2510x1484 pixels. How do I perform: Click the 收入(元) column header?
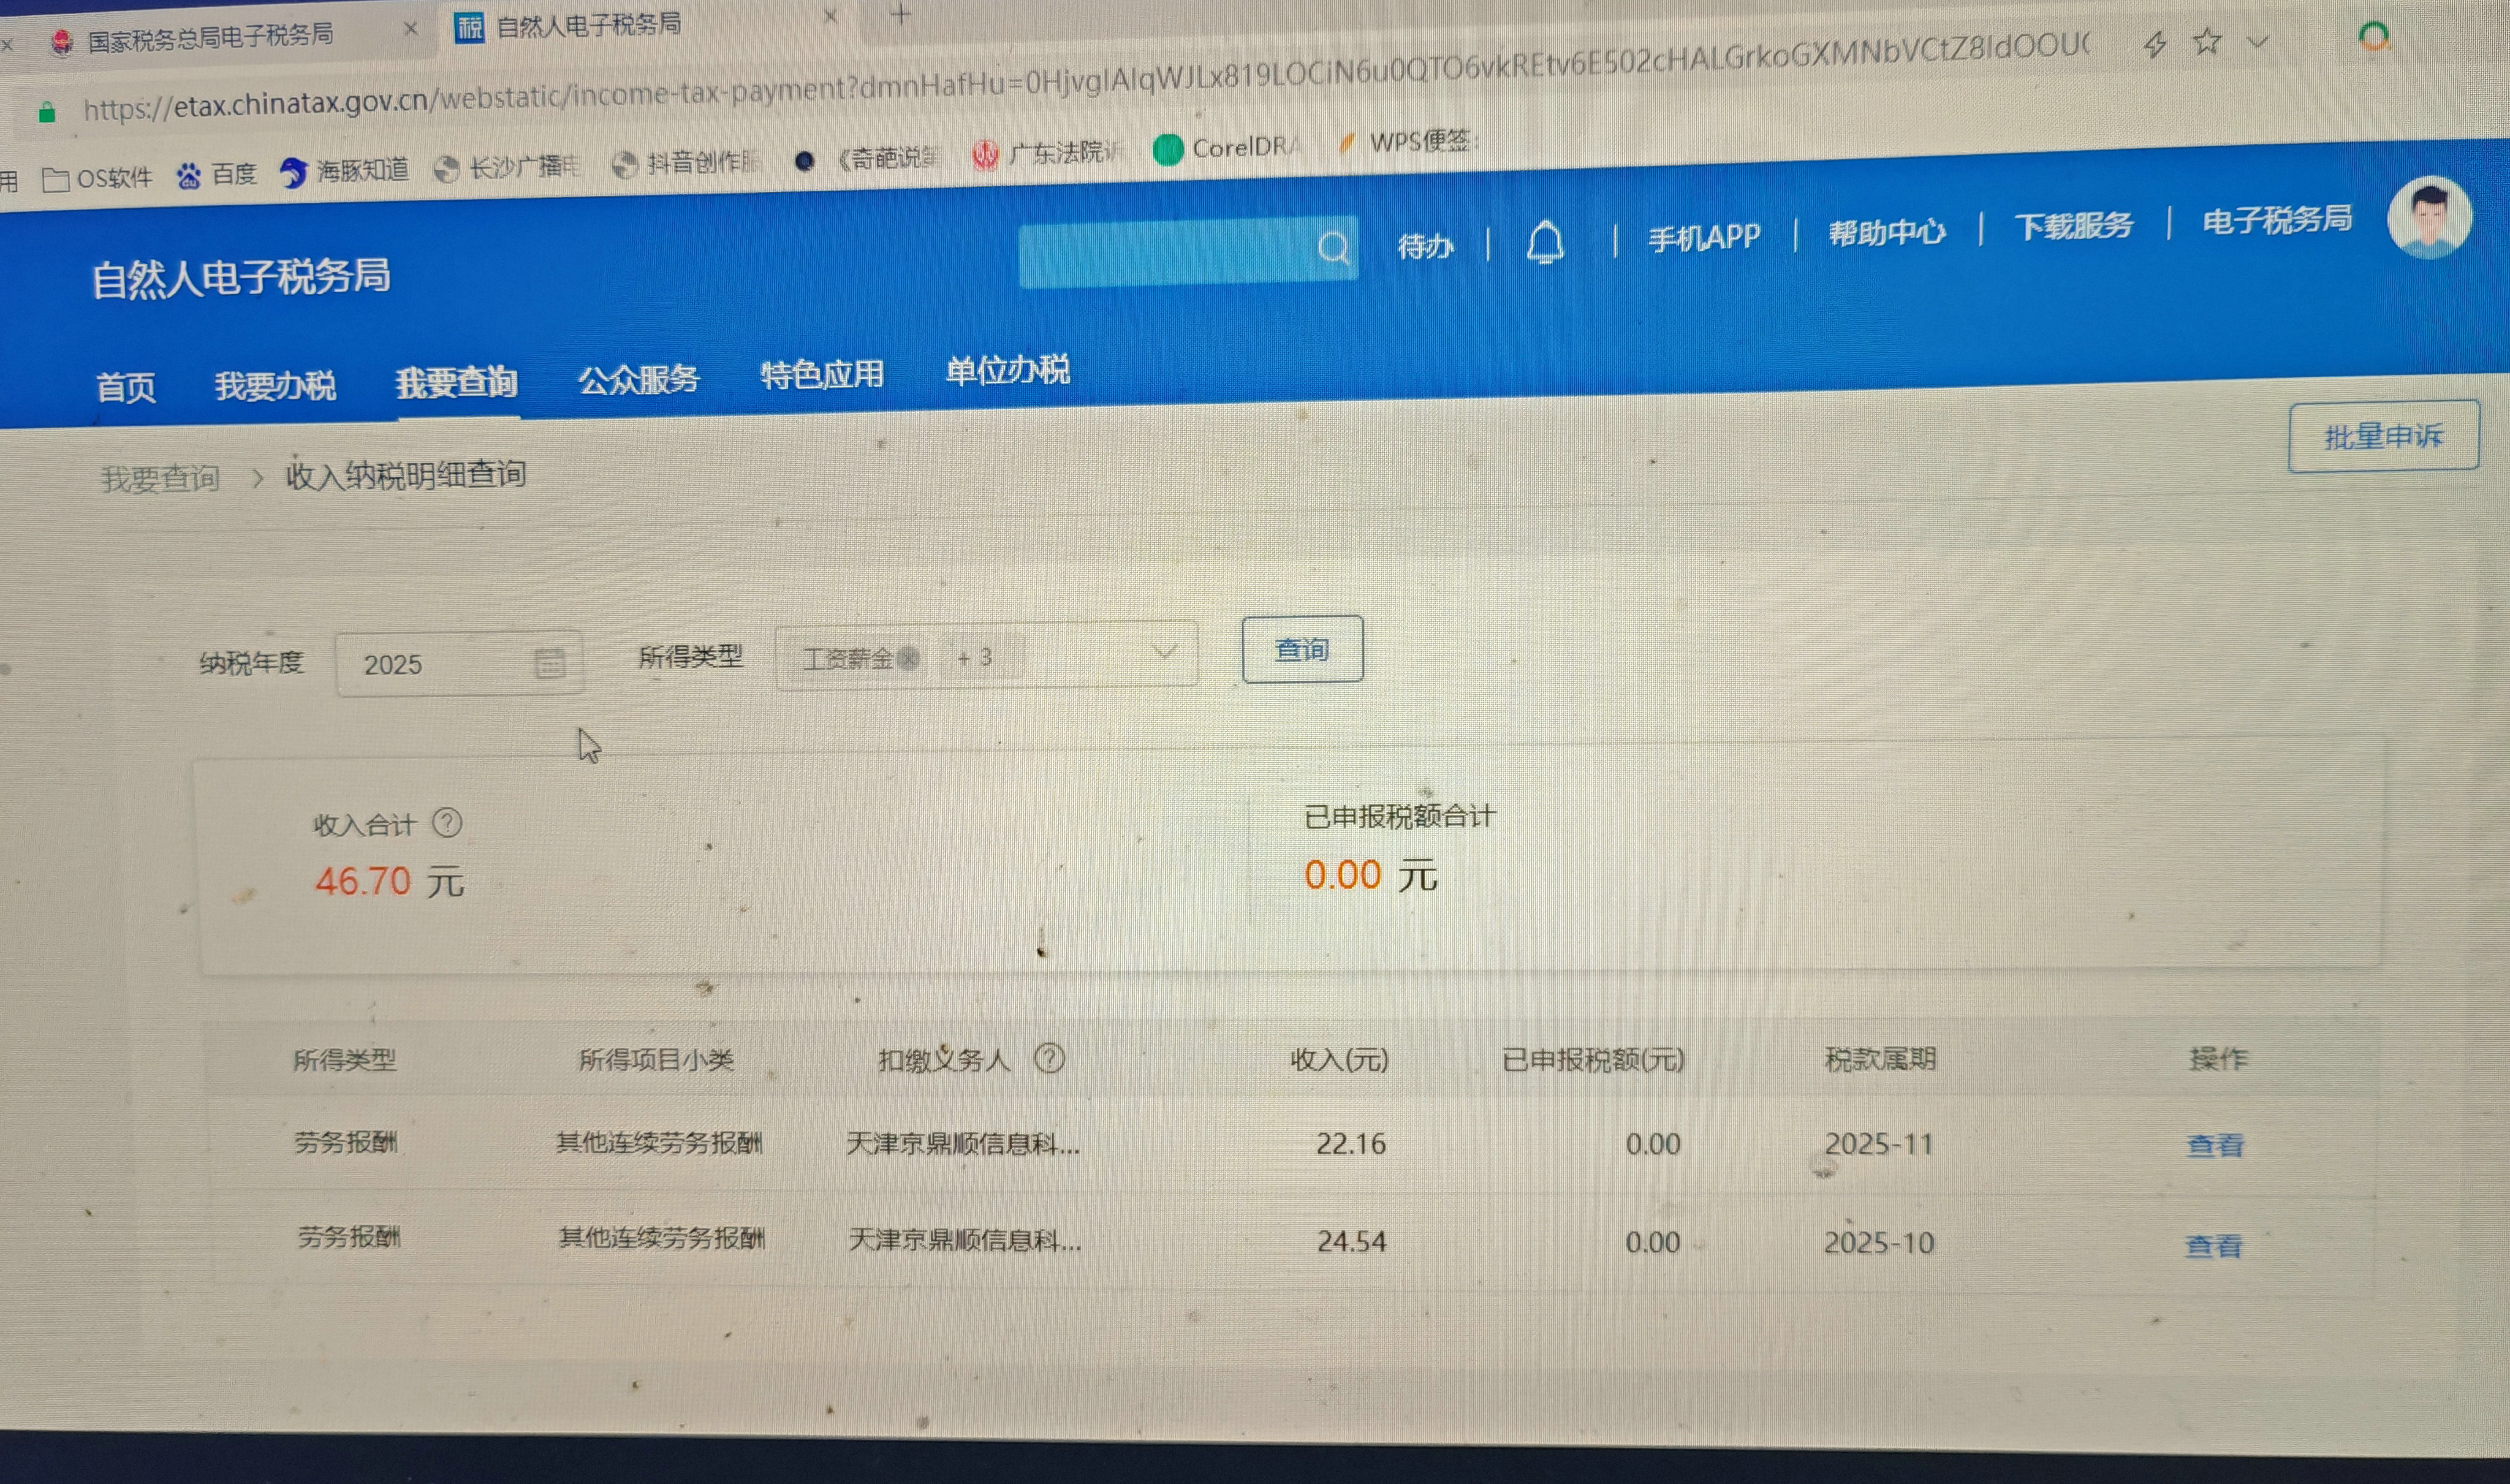pyautogui.click(x=1340, y=1059)
